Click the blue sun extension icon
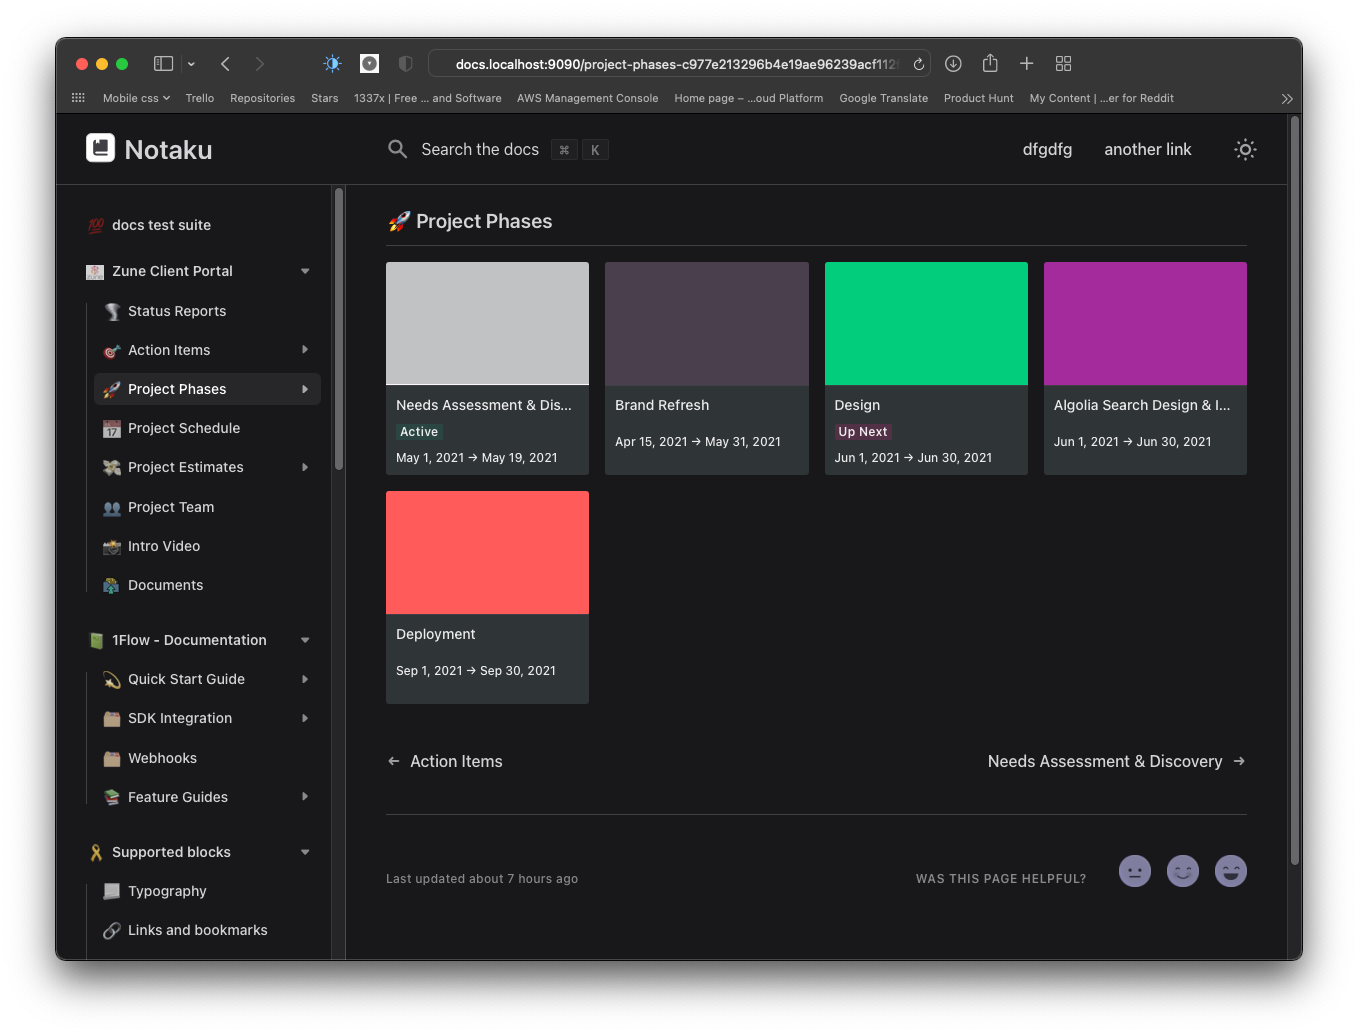Image resolution: width=1358 pixels, height=1034 pixels. pyautogui.click(x=332, y=64)
